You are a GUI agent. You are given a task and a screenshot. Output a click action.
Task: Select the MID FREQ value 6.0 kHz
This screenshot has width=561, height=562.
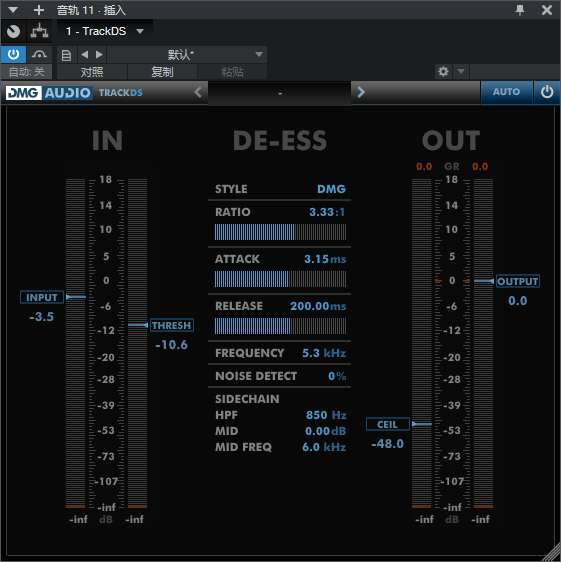[324, 447]
